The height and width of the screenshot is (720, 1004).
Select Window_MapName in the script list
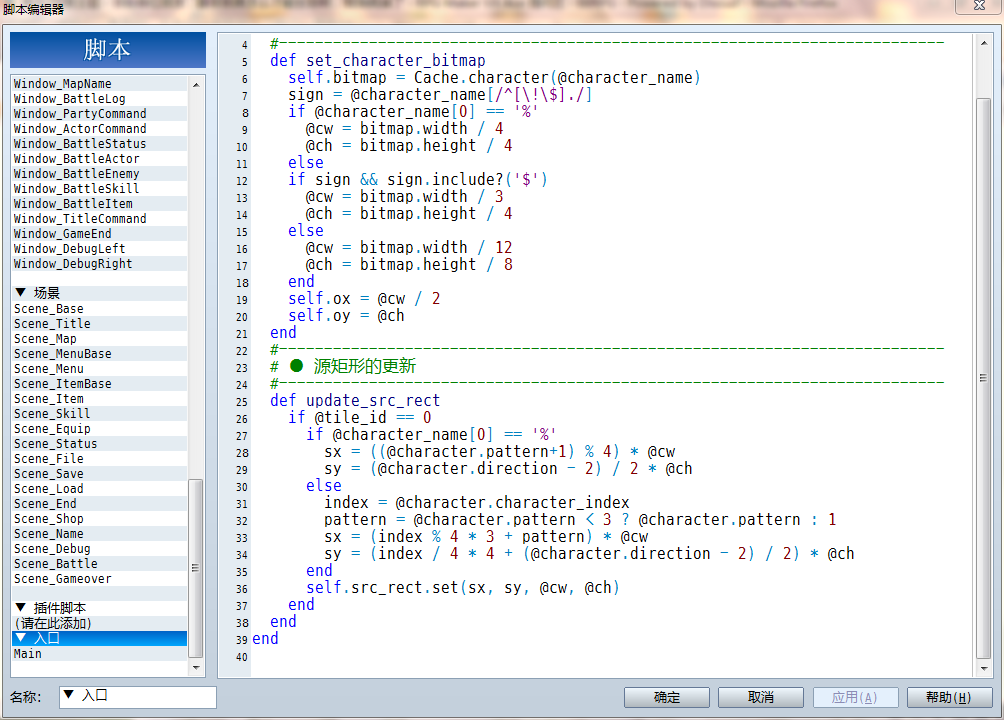[x=100, y=84]
